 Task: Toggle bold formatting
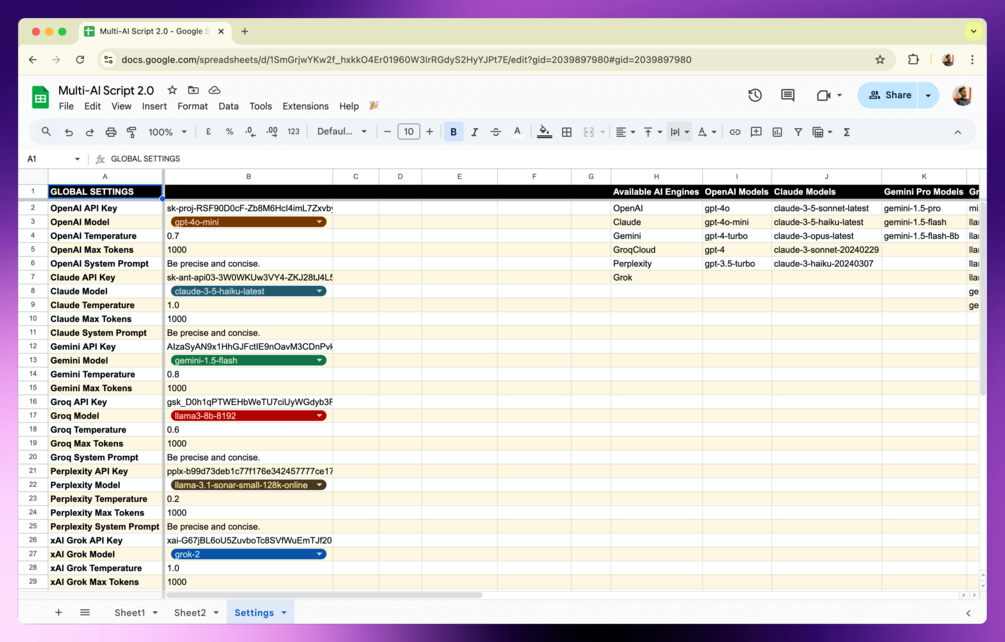[x=453, y=132]
